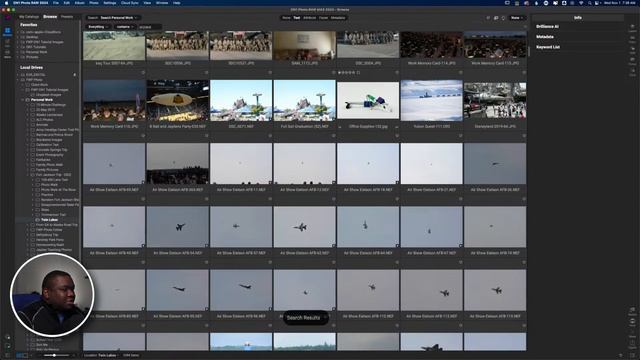Click the ON1 logo icon at top left
The width and height of the screenshot is (640, 360).
coord(7,17)
